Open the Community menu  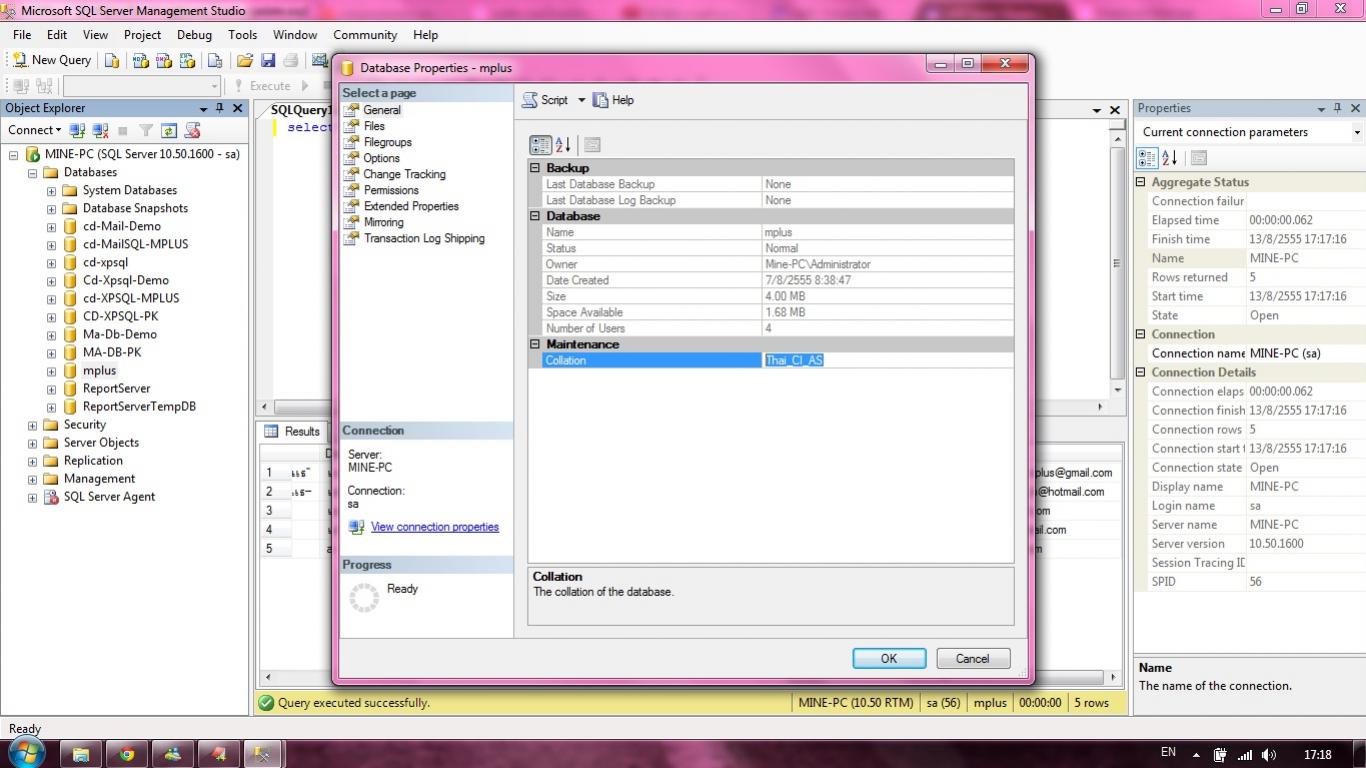pyautogui.click(x=365, y=34)
